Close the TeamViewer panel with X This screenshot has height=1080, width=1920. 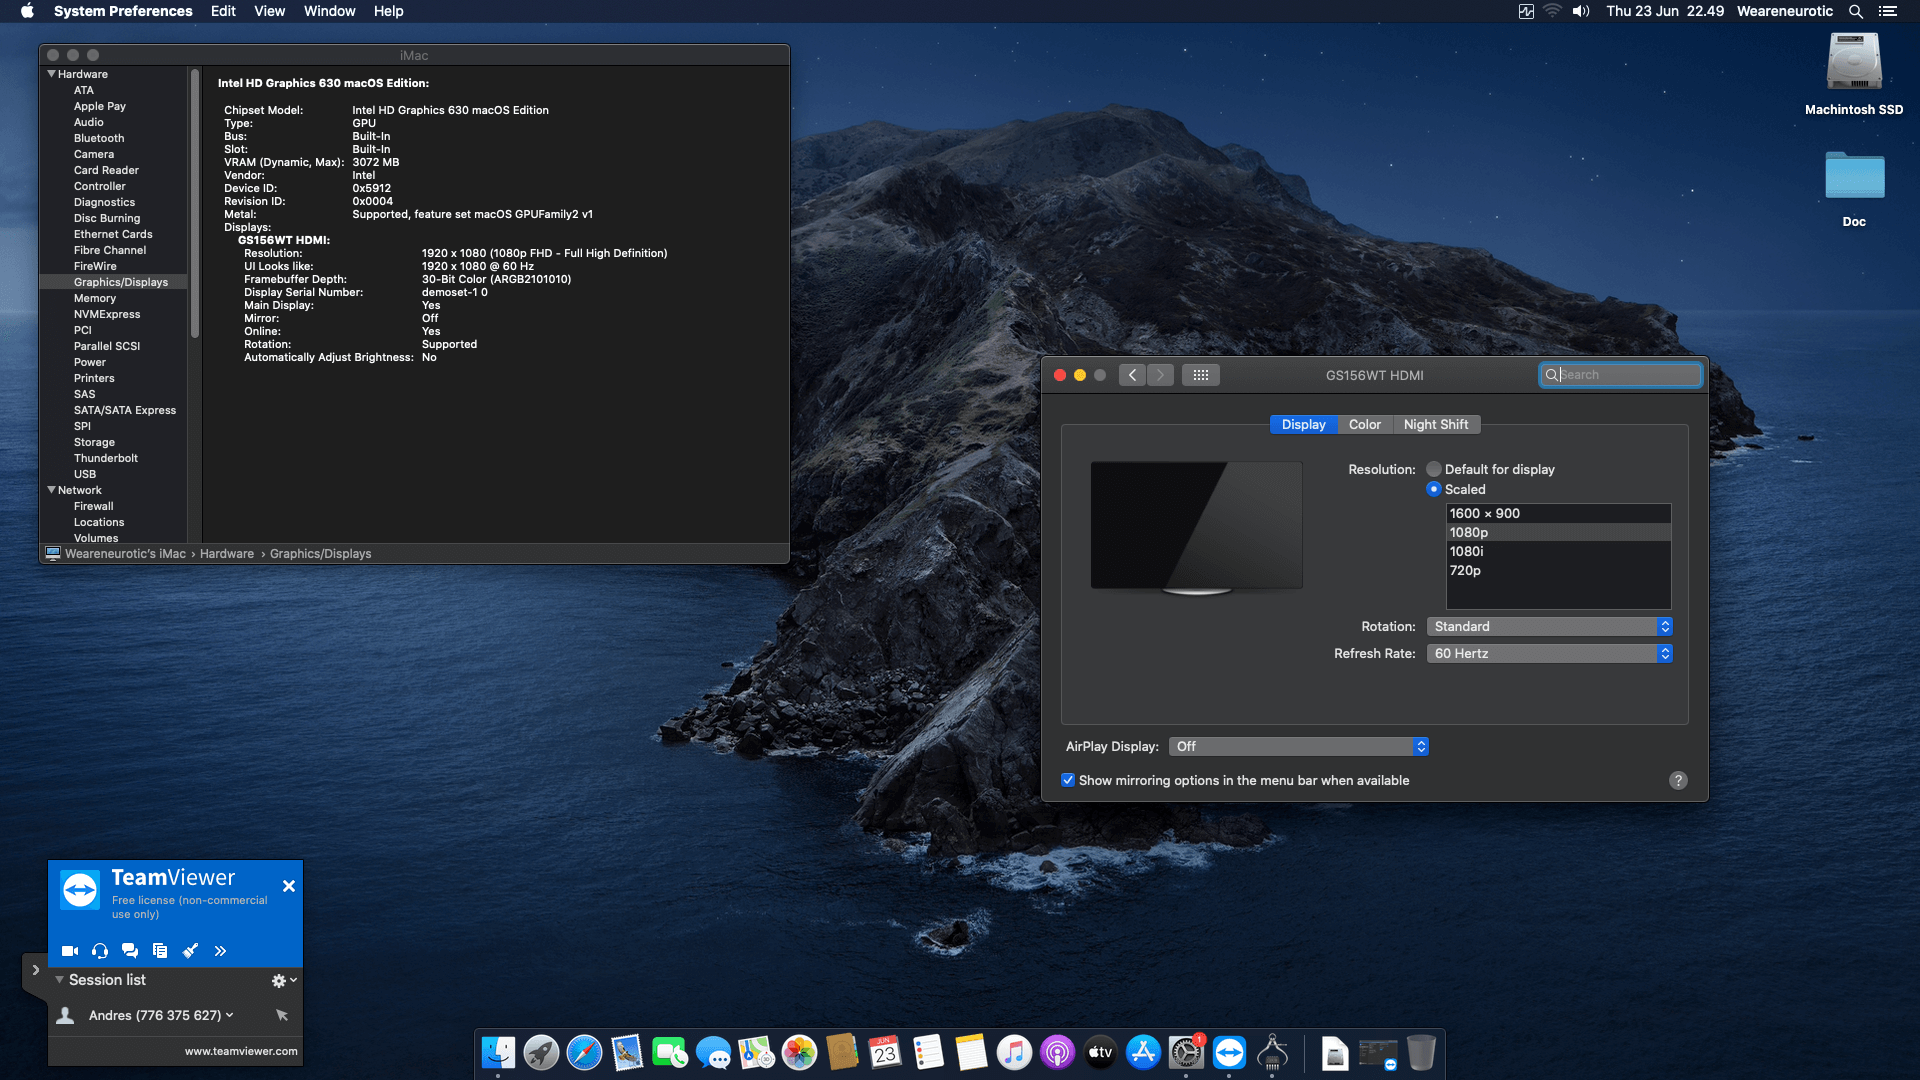pos(289,886)
